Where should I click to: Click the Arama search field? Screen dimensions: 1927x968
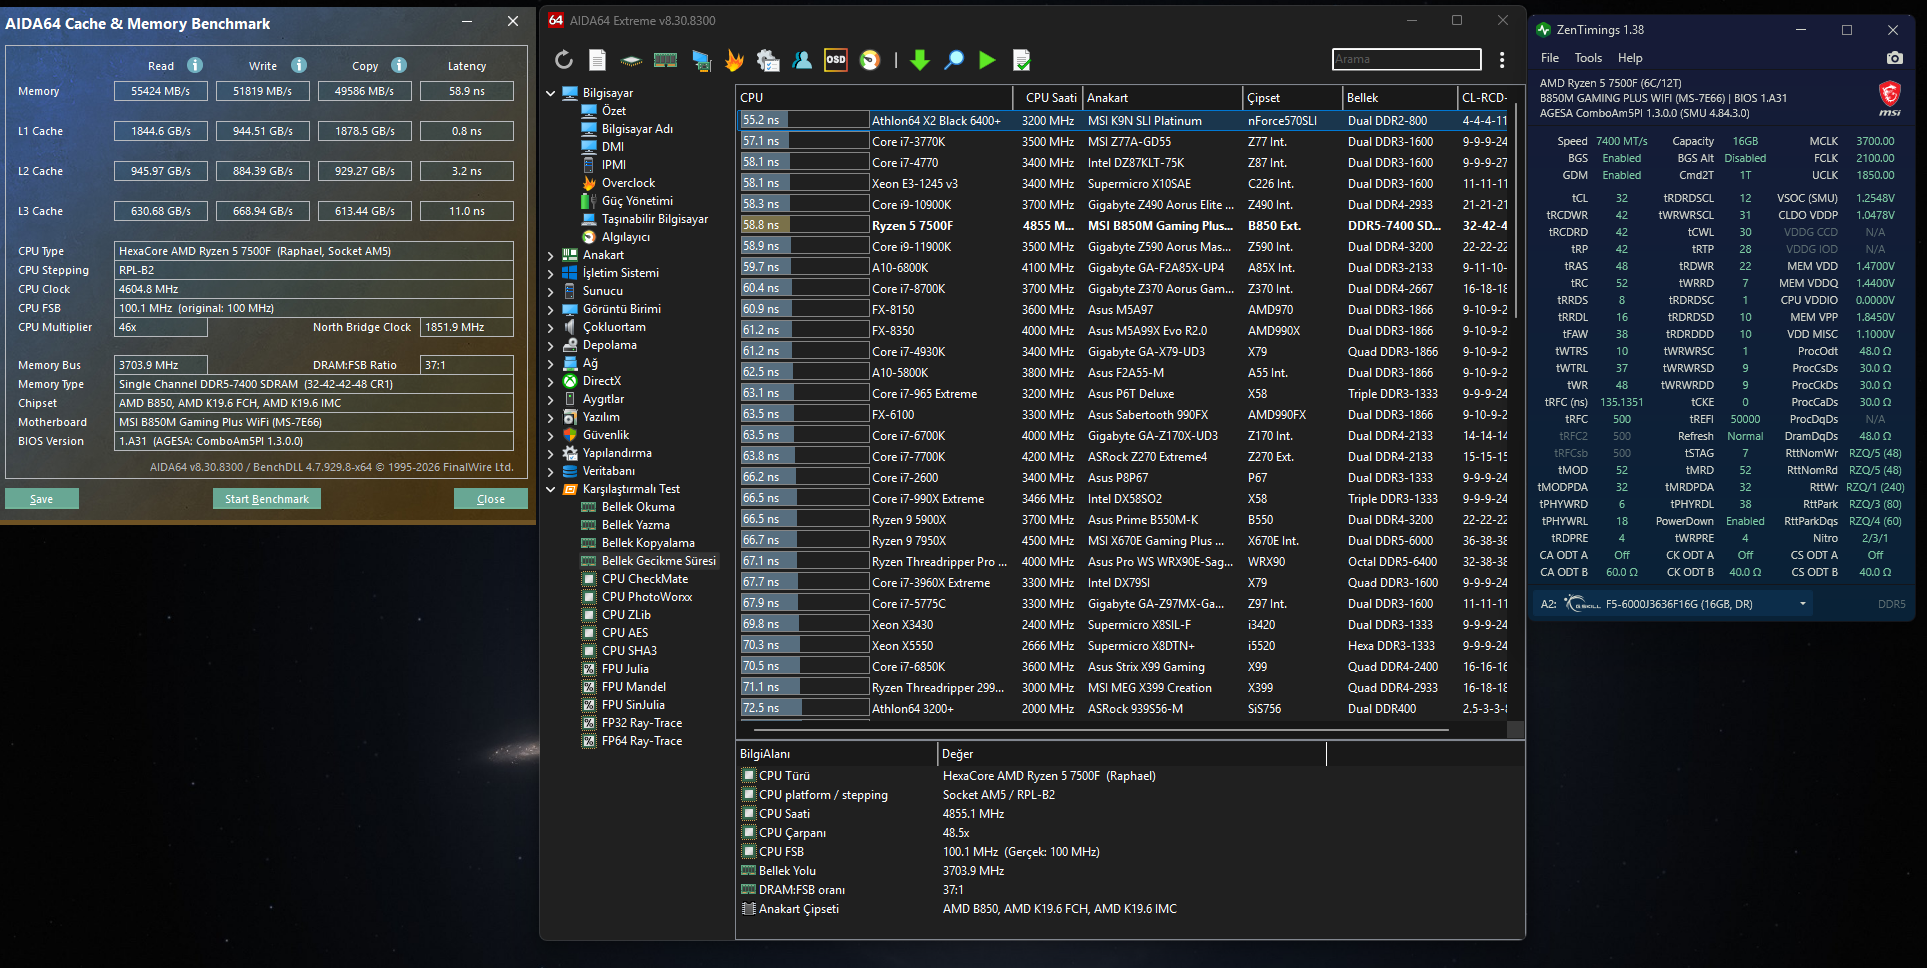click(1406, 59)
